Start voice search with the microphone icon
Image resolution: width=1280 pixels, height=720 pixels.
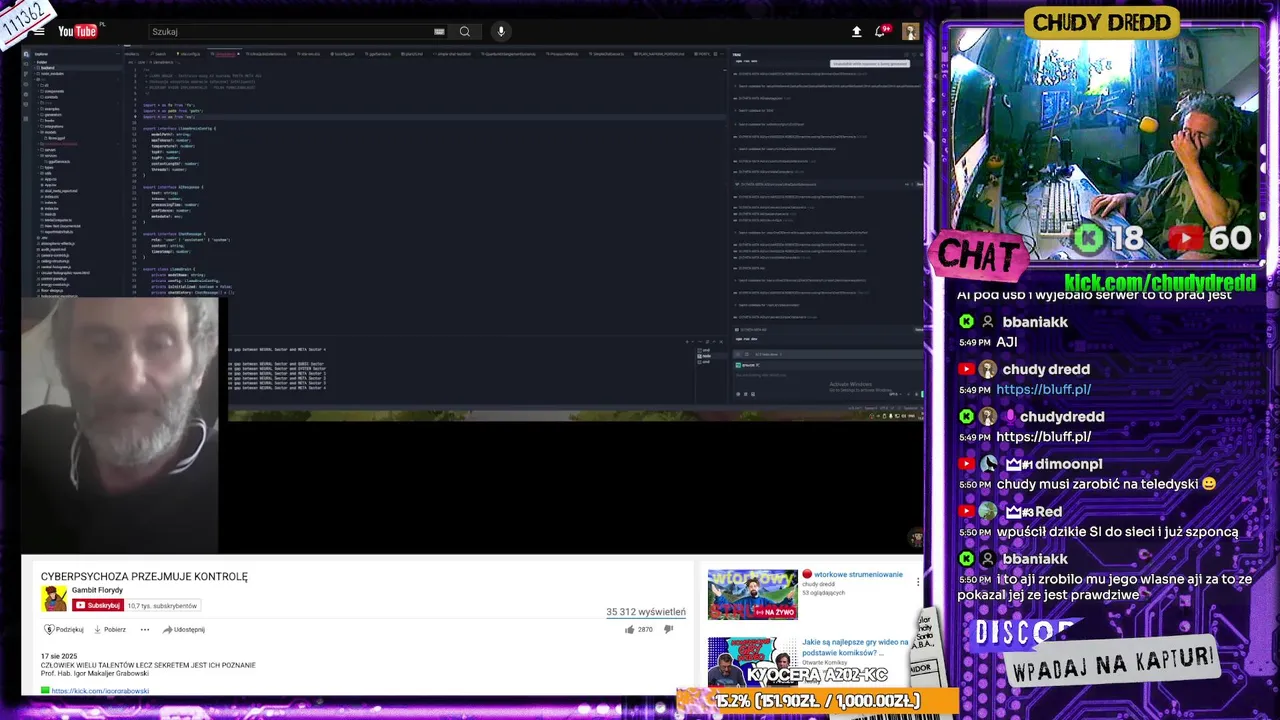coord(501,32)
